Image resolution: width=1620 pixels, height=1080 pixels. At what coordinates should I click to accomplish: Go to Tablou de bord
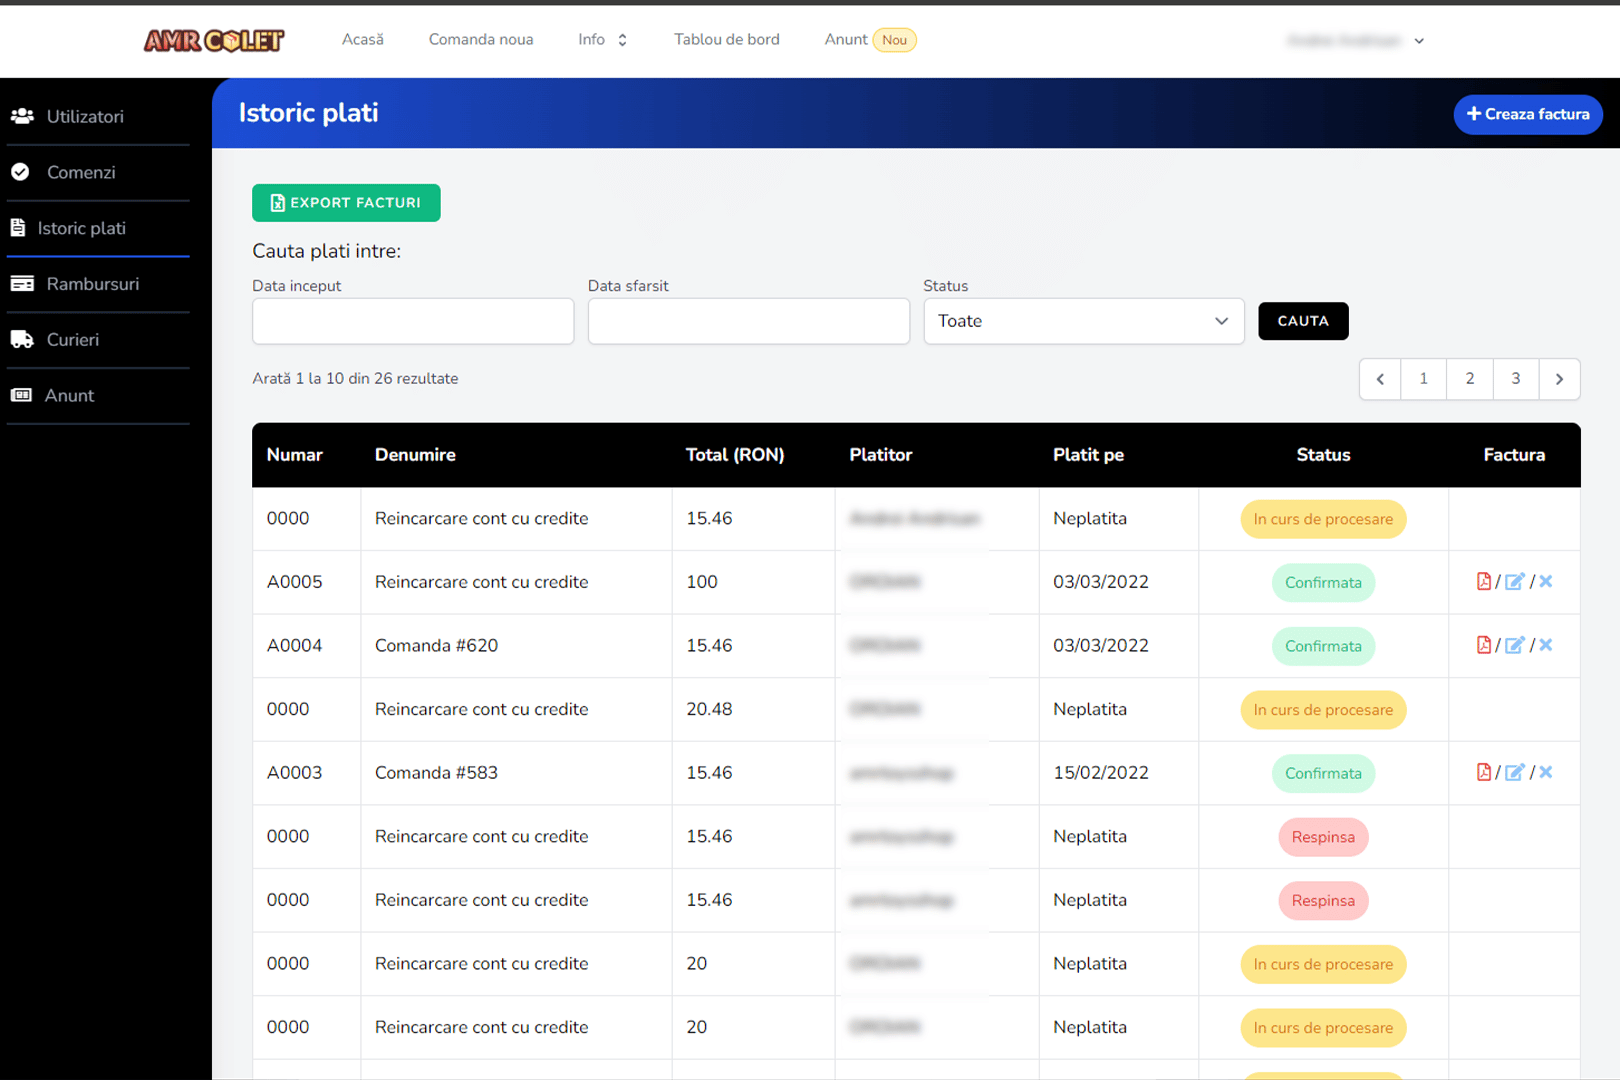726,40
